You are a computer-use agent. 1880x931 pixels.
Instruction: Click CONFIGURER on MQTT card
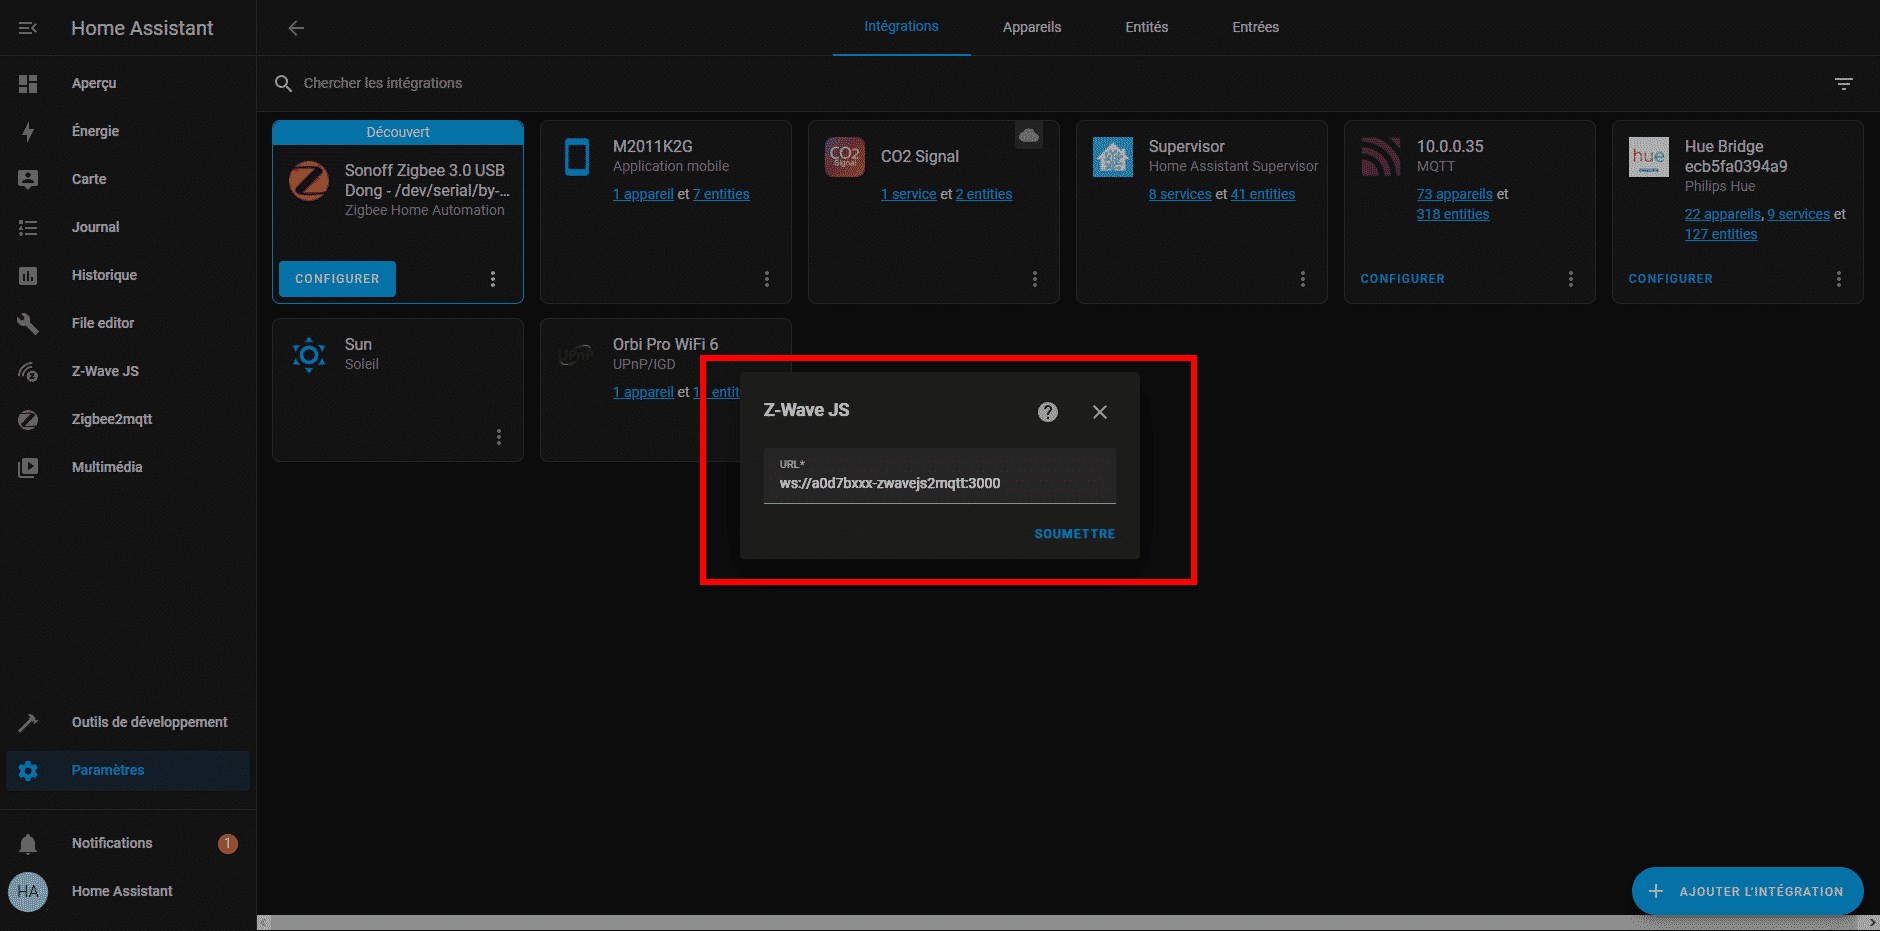pyautogui.click(x=1402, y=279)
